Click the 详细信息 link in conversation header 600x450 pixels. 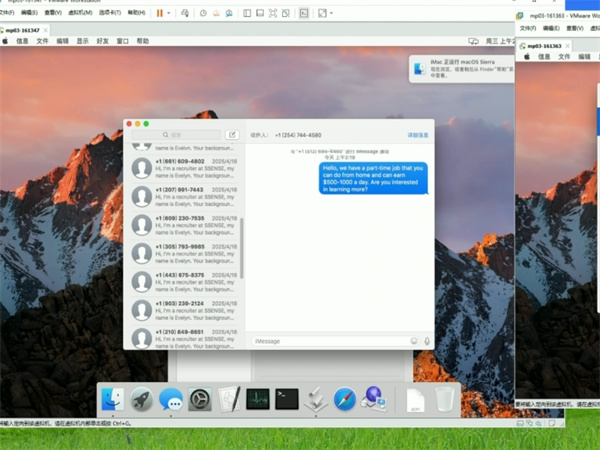click(418, 134)
